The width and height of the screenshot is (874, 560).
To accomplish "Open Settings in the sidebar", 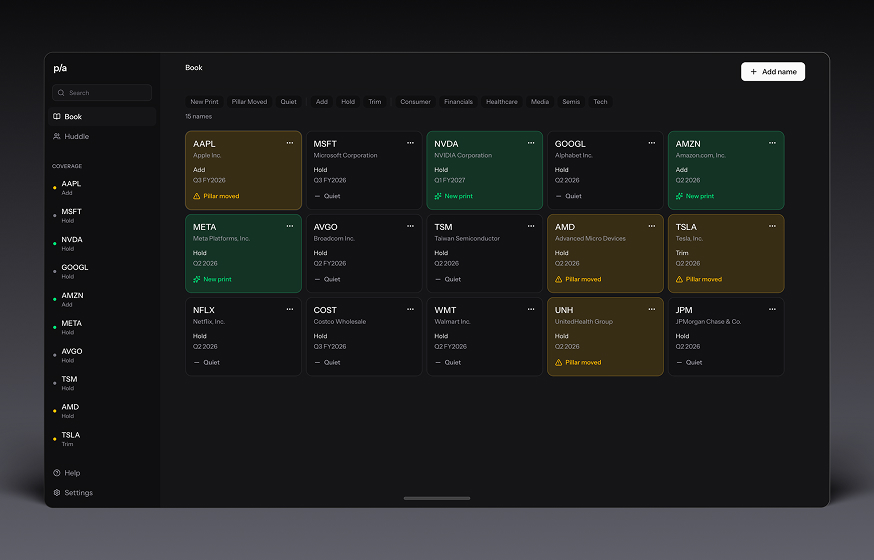I will tap(102, 493).
